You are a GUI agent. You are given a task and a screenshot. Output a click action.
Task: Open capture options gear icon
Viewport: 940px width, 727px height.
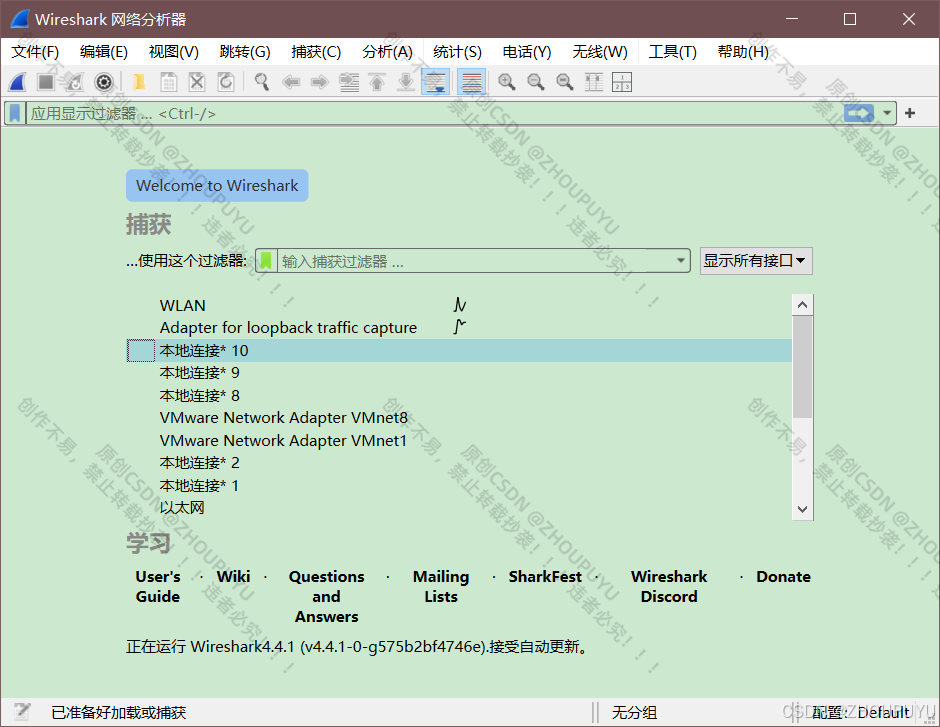pos(104,82)
